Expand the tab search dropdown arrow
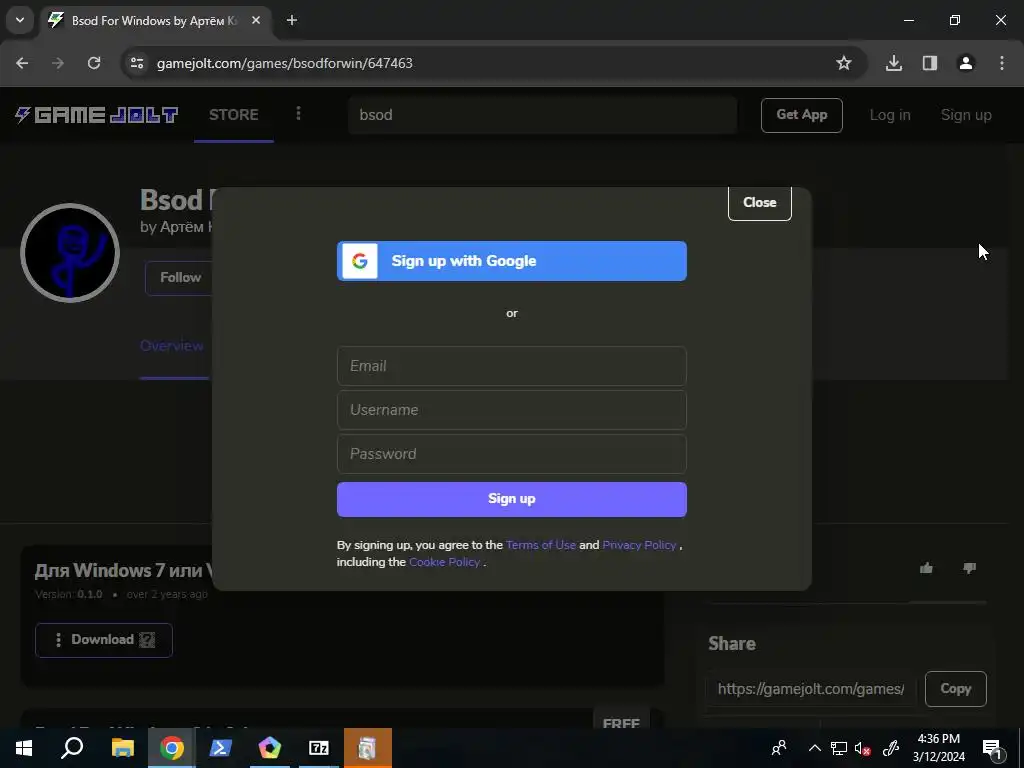The height and width of the screenshot is (768, 1024). click(x=20, y=20)
